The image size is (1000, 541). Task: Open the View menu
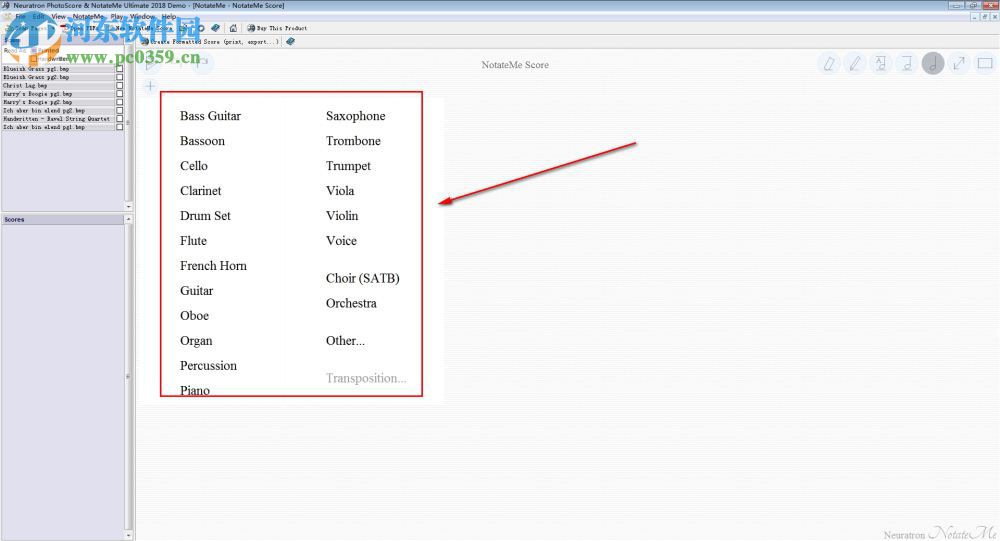point(58,17)
